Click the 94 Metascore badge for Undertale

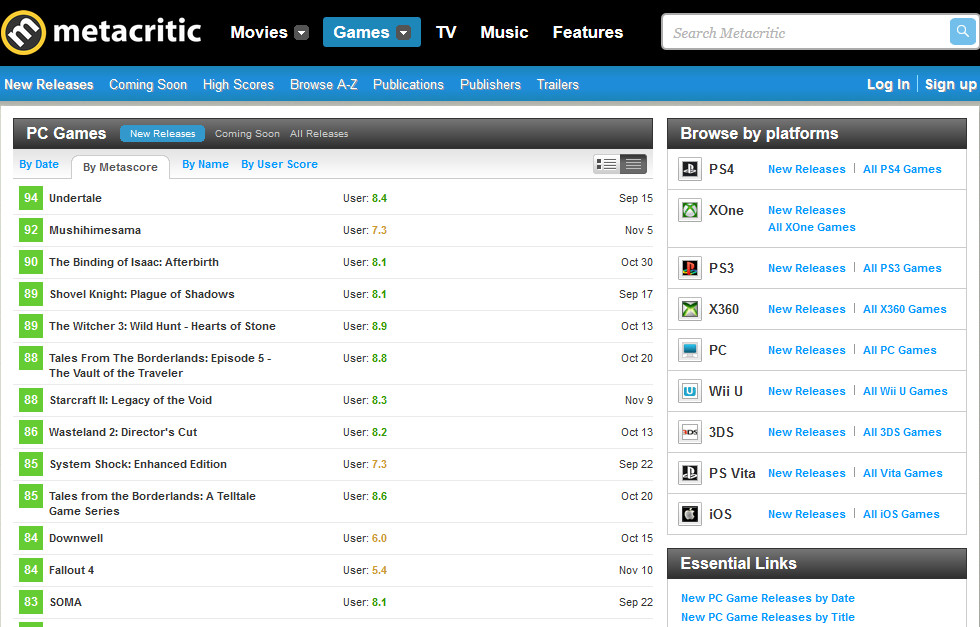click(31, 198)
